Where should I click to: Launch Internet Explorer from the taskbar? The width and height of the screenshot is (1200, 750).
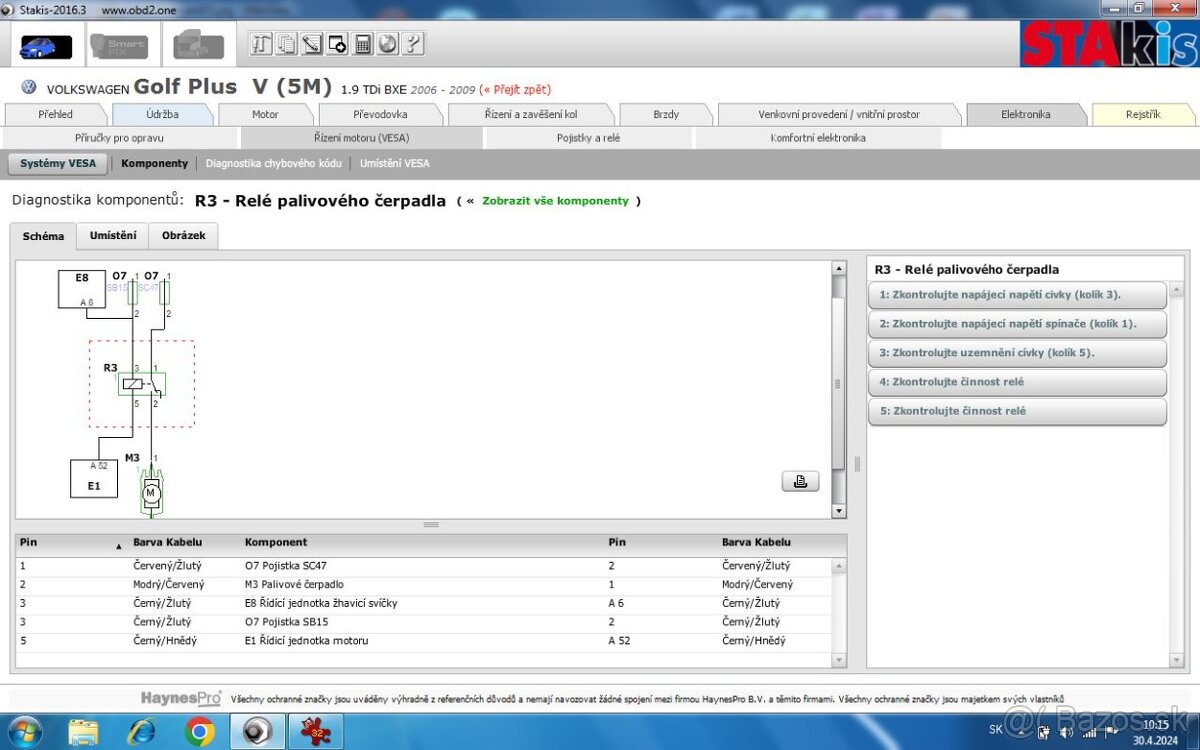pos(142,732)
